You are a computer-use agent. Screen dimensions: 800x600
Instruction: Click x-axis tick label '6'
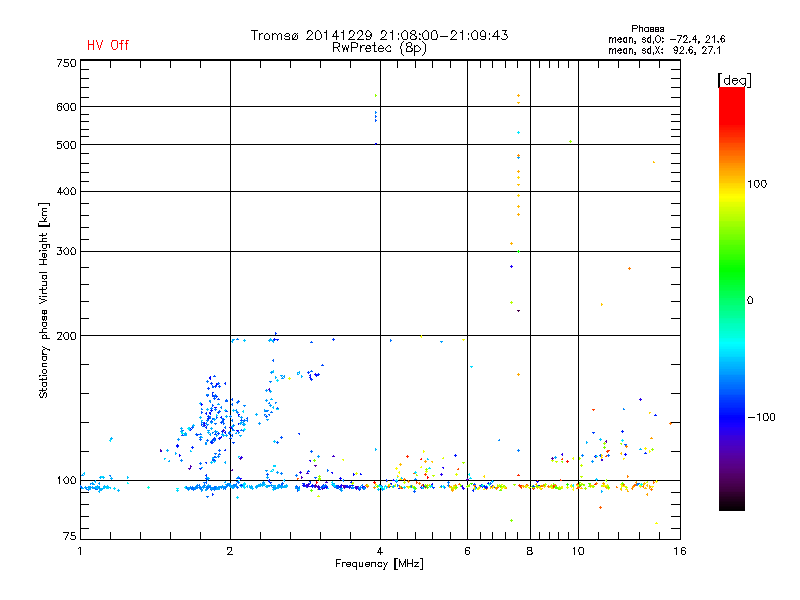[x=467, y=551]
